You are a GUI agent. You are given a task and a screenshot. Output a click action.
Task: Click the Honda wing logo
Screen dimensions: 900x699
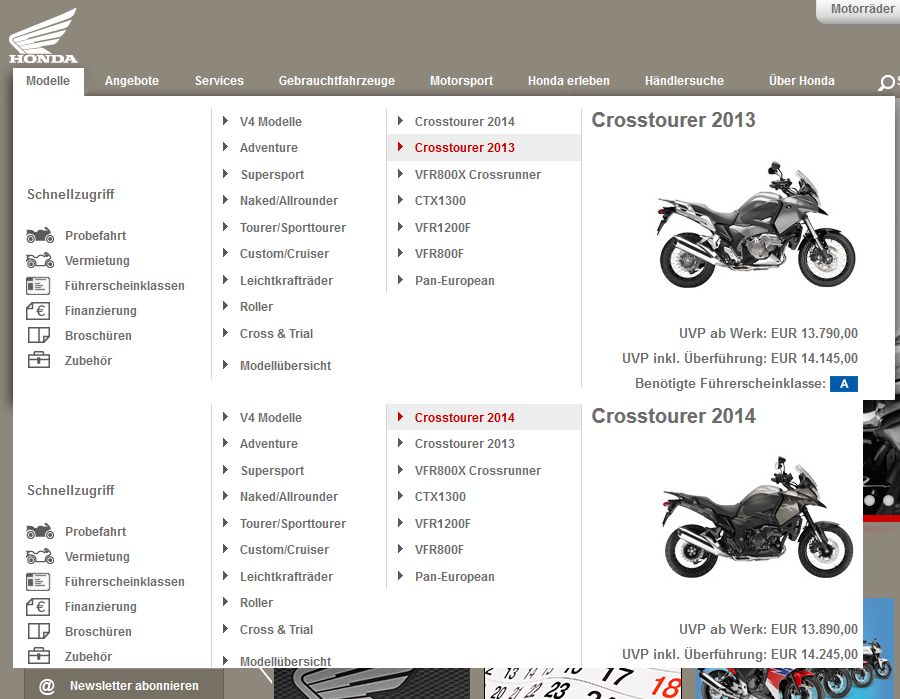[43, 35]
